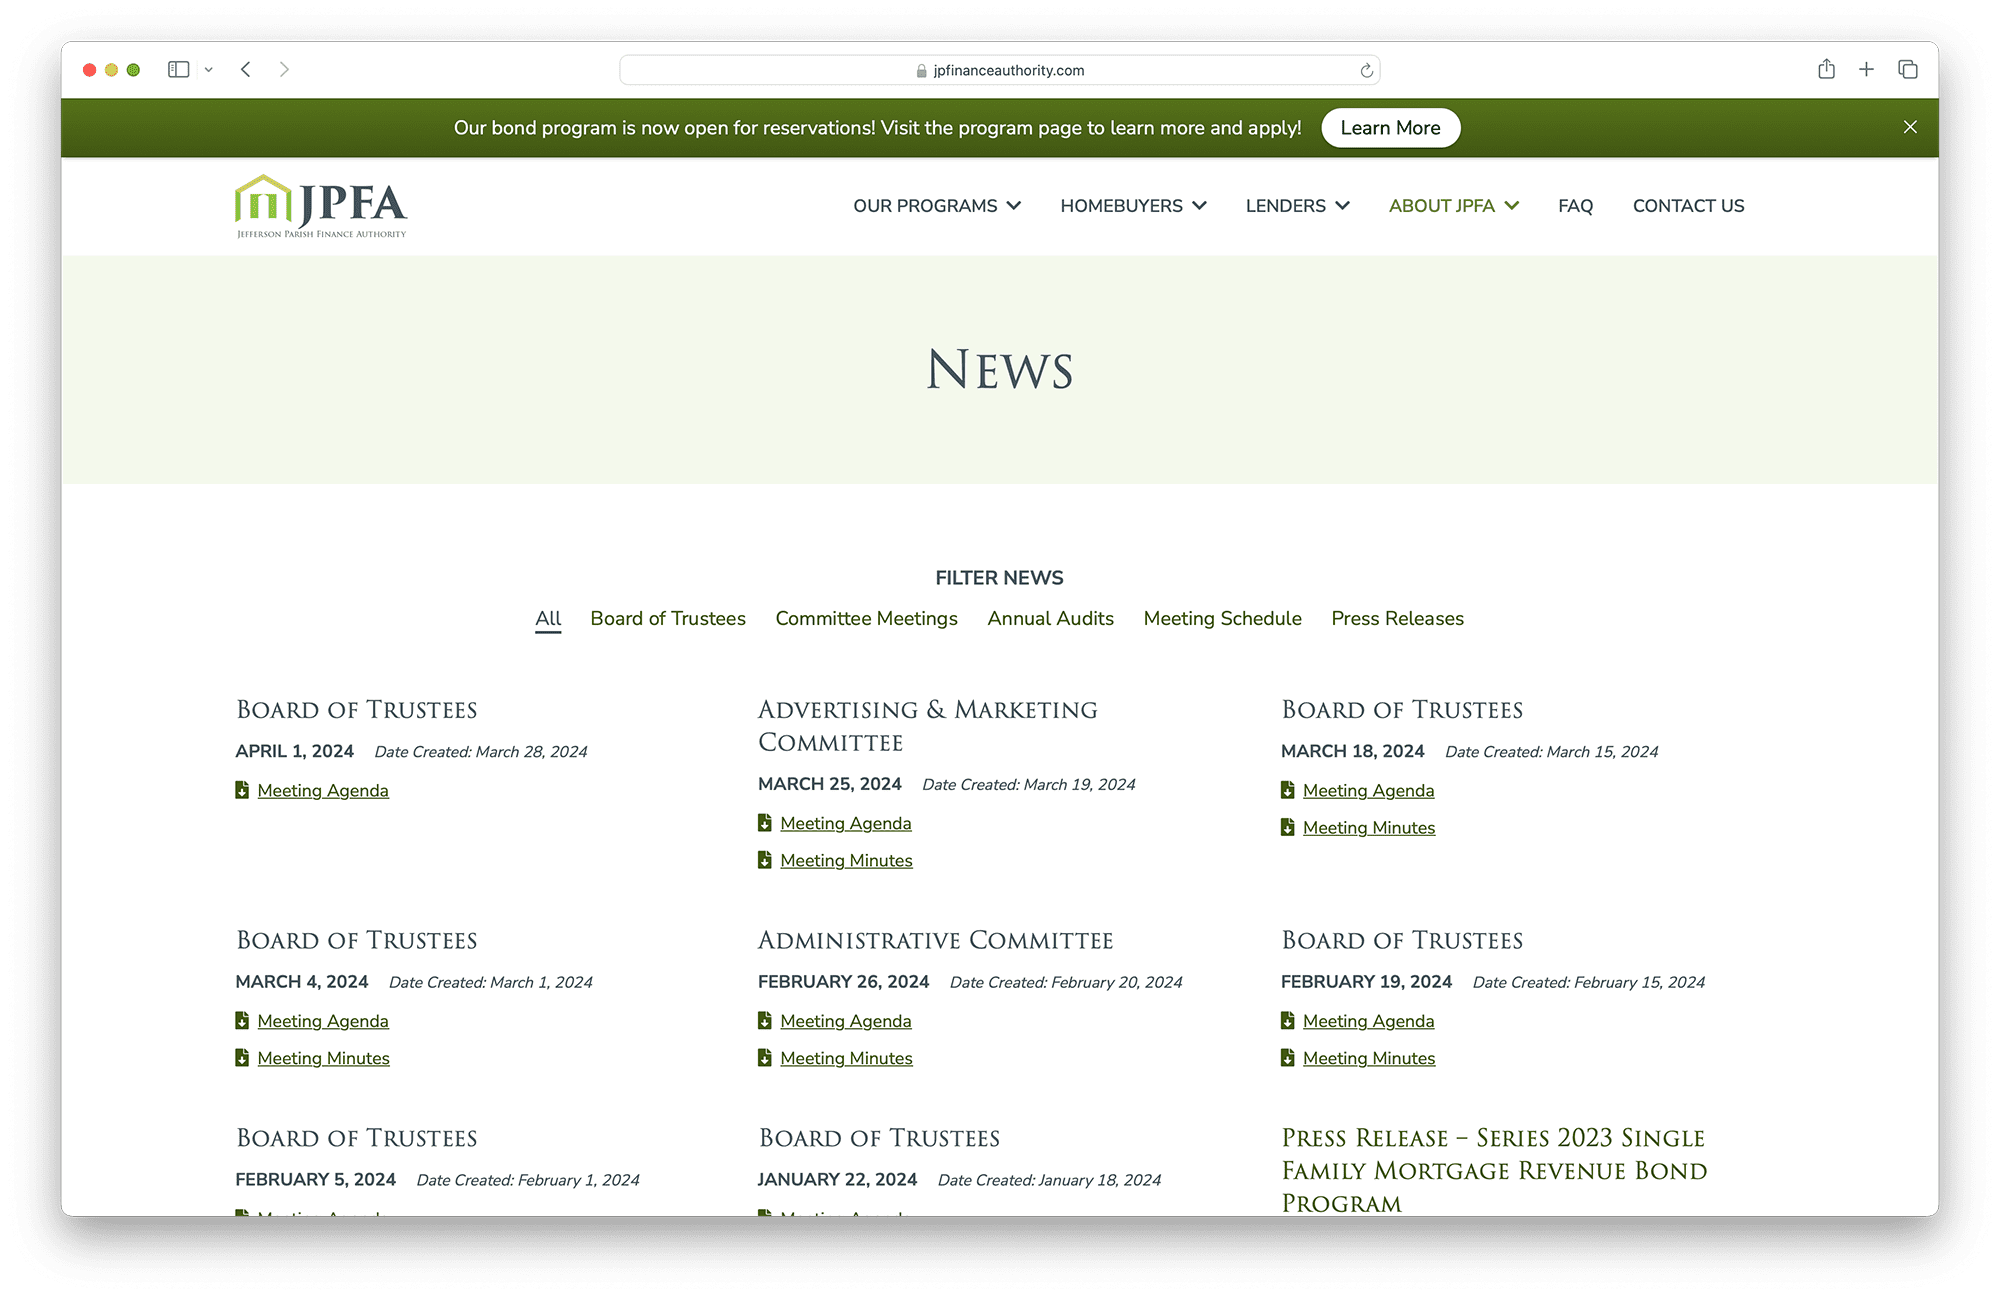Open March 18, 2024 Meeting Minutes link
This screenshot has height=1297, width=2000.
[1369, 828]
